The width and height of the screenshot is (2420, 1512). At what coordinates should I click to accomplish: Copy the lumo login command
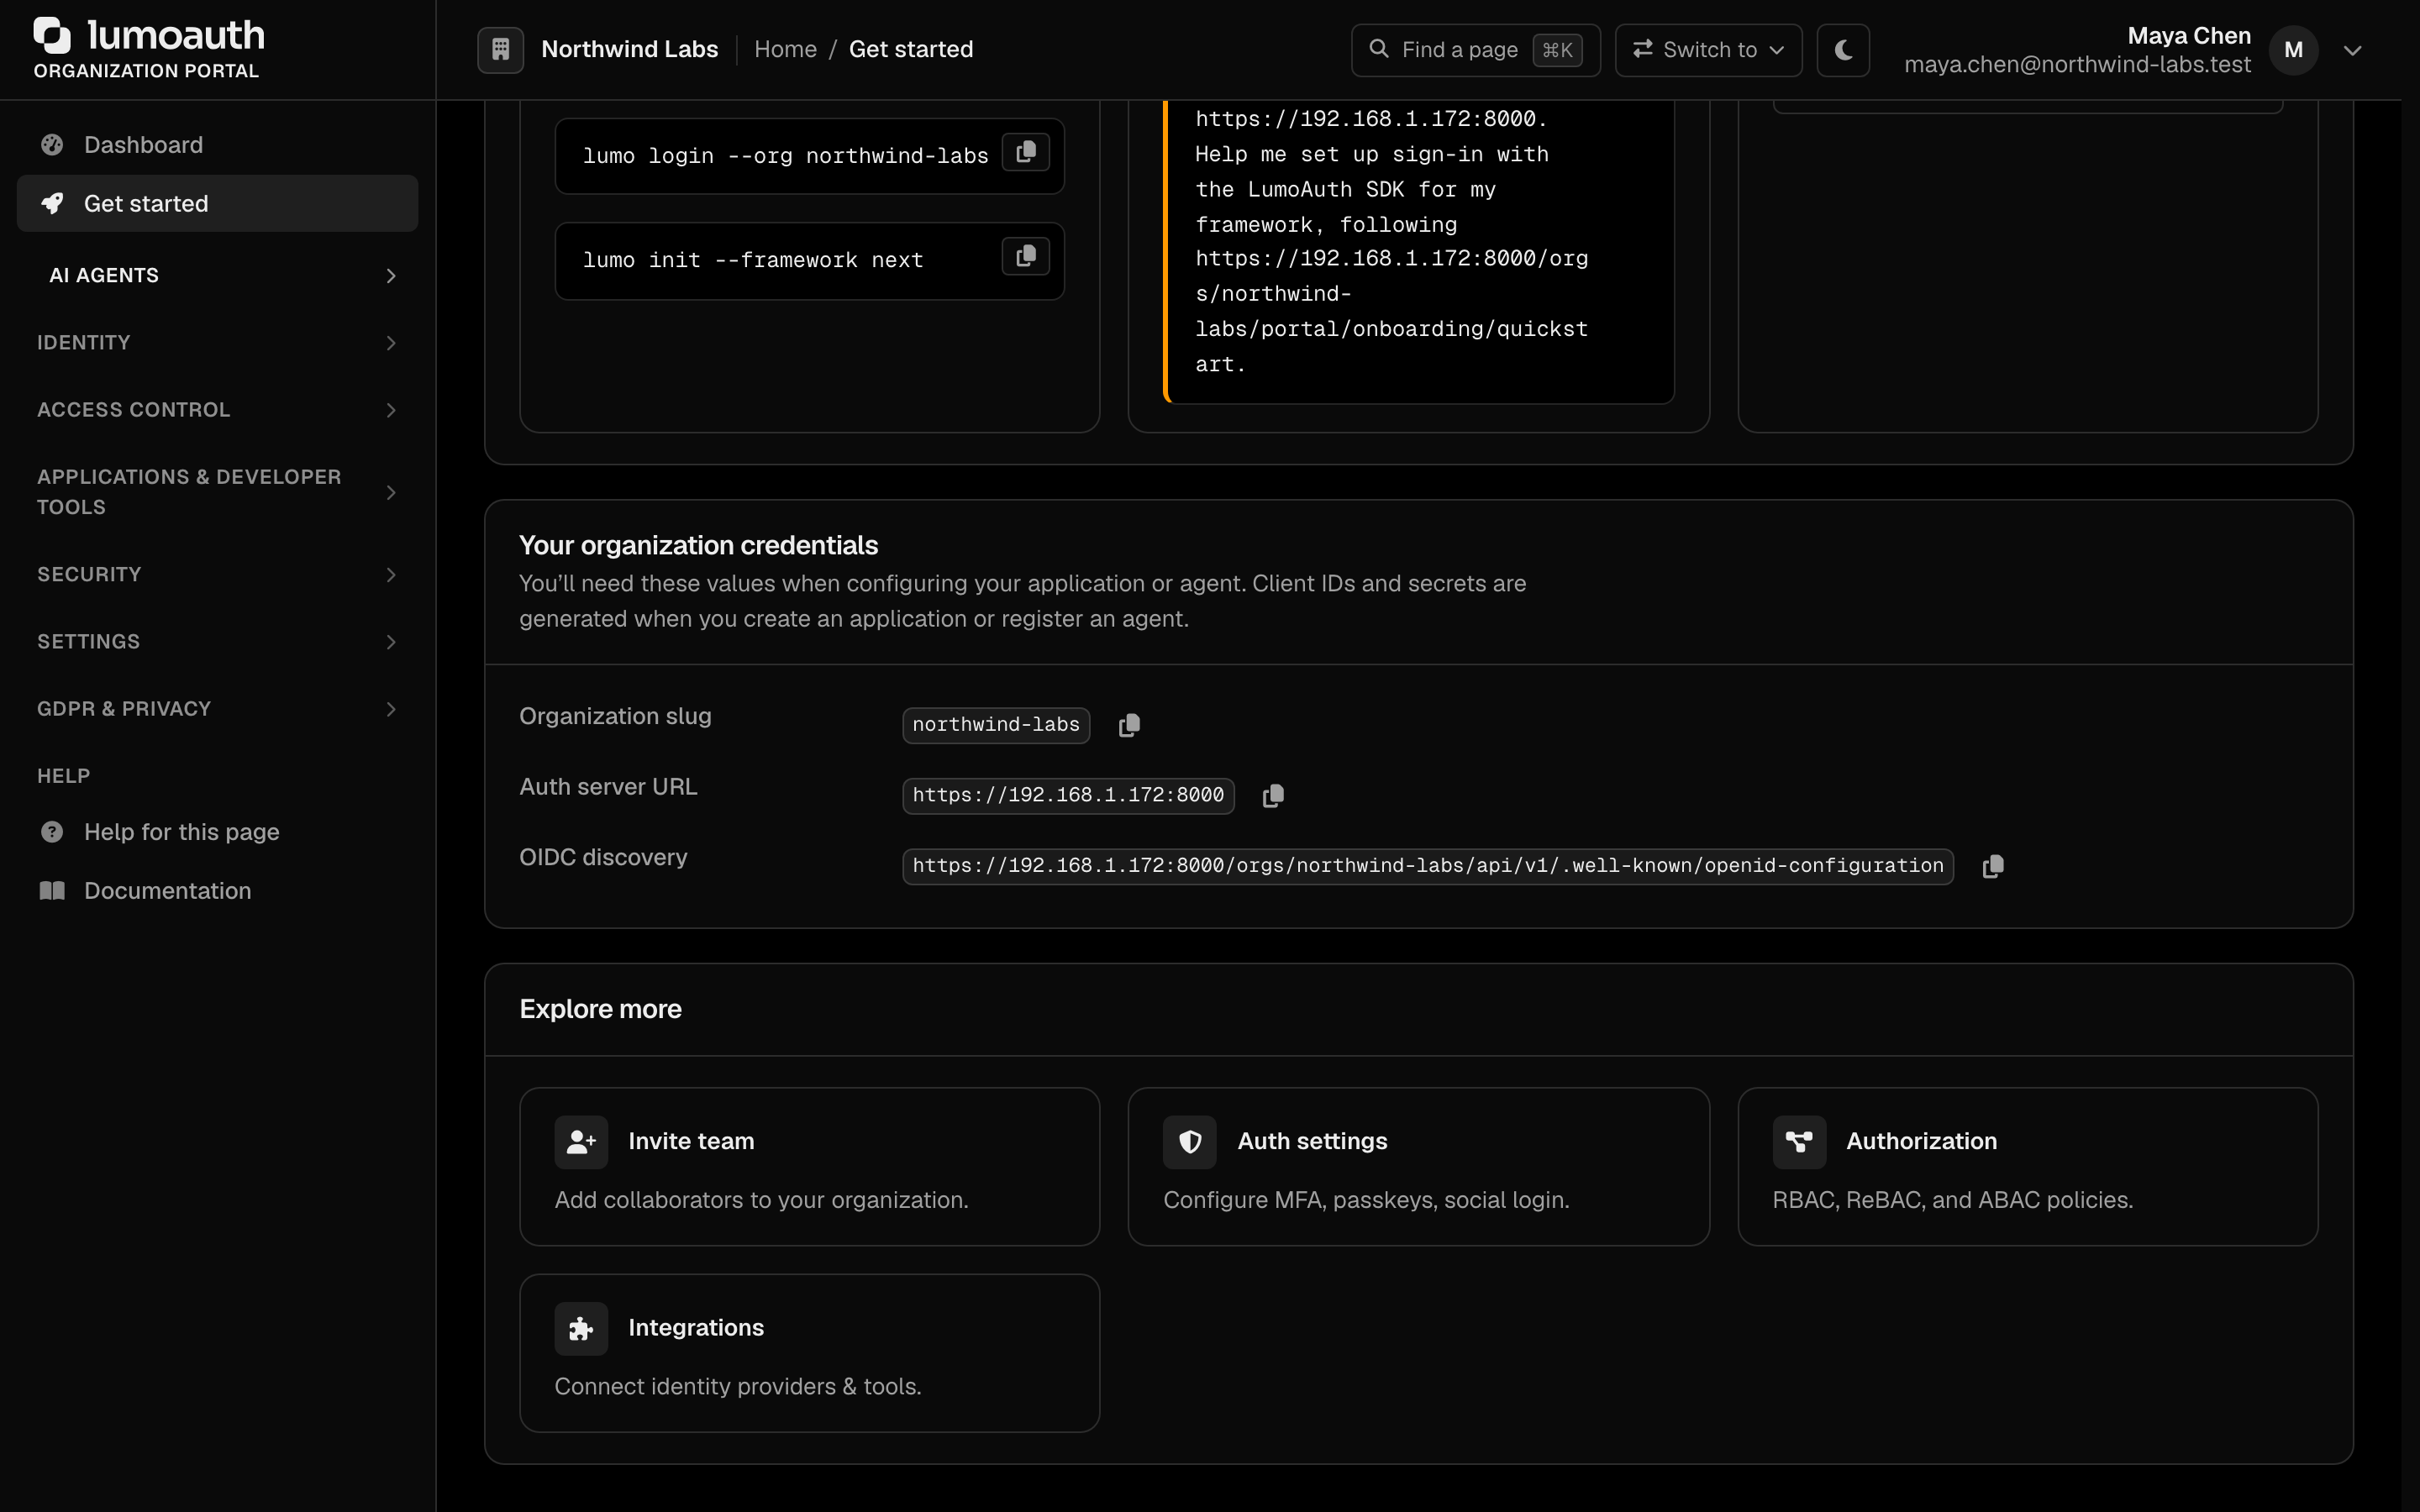pyautogui.click(x=1025, y=152)
